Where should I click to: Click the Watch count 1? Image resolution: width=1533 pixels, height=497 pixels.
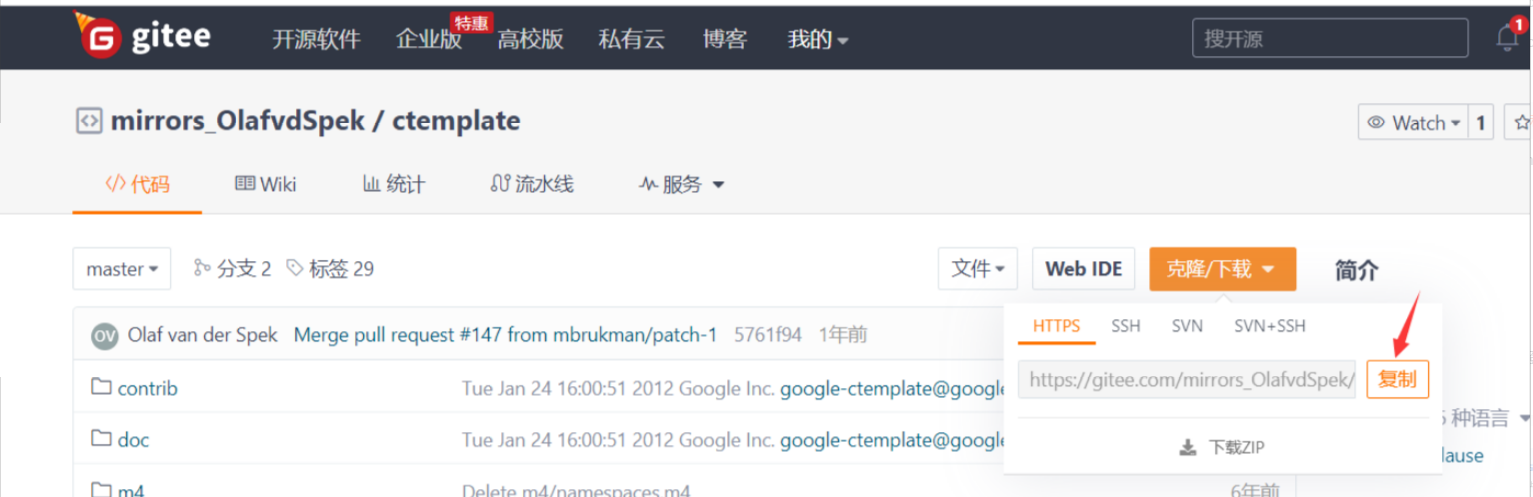pos(1481,123)
